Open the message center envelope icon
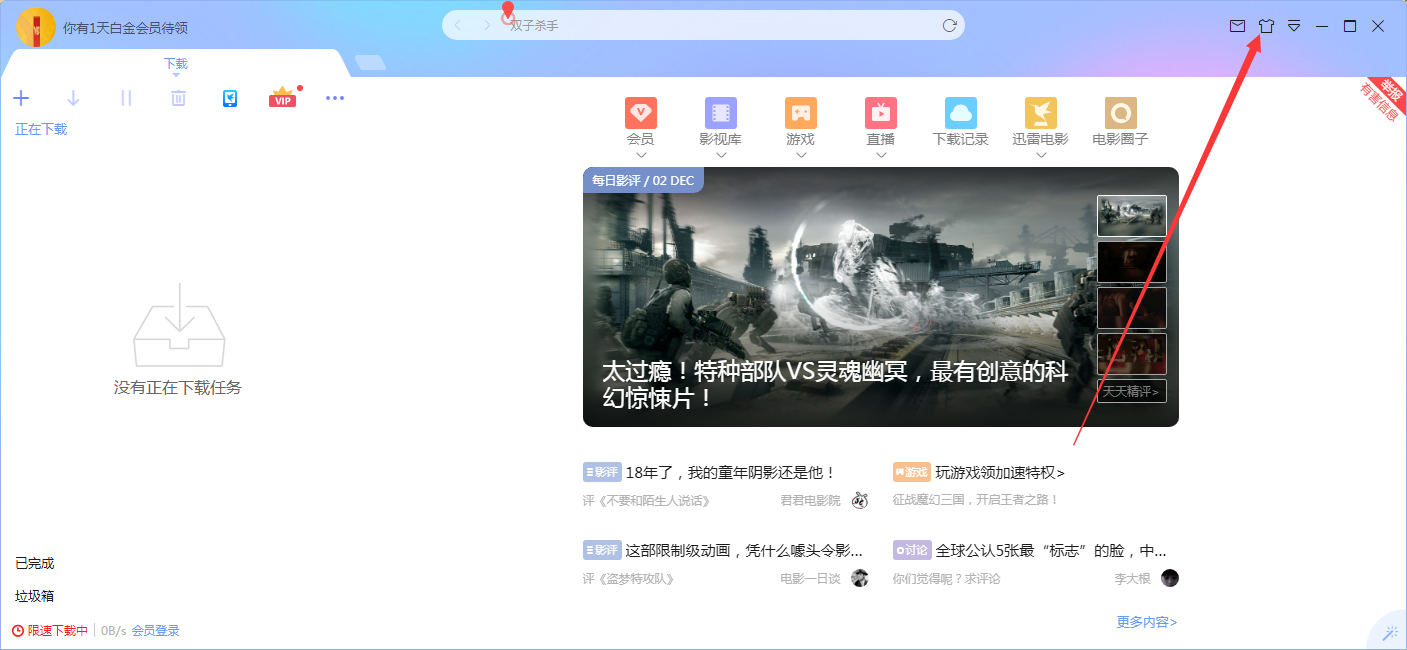This screenshot has height=650, width=1407. click(x=1238, y=26)
